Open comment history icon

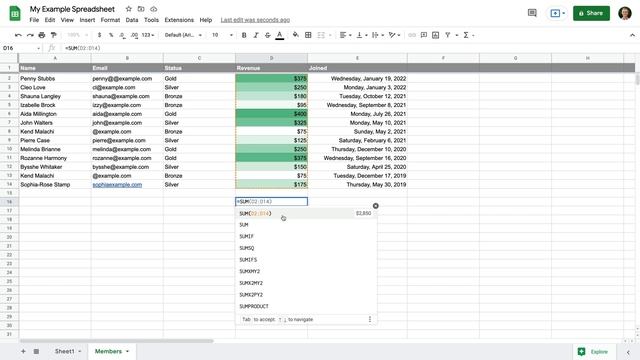point(532,13)
